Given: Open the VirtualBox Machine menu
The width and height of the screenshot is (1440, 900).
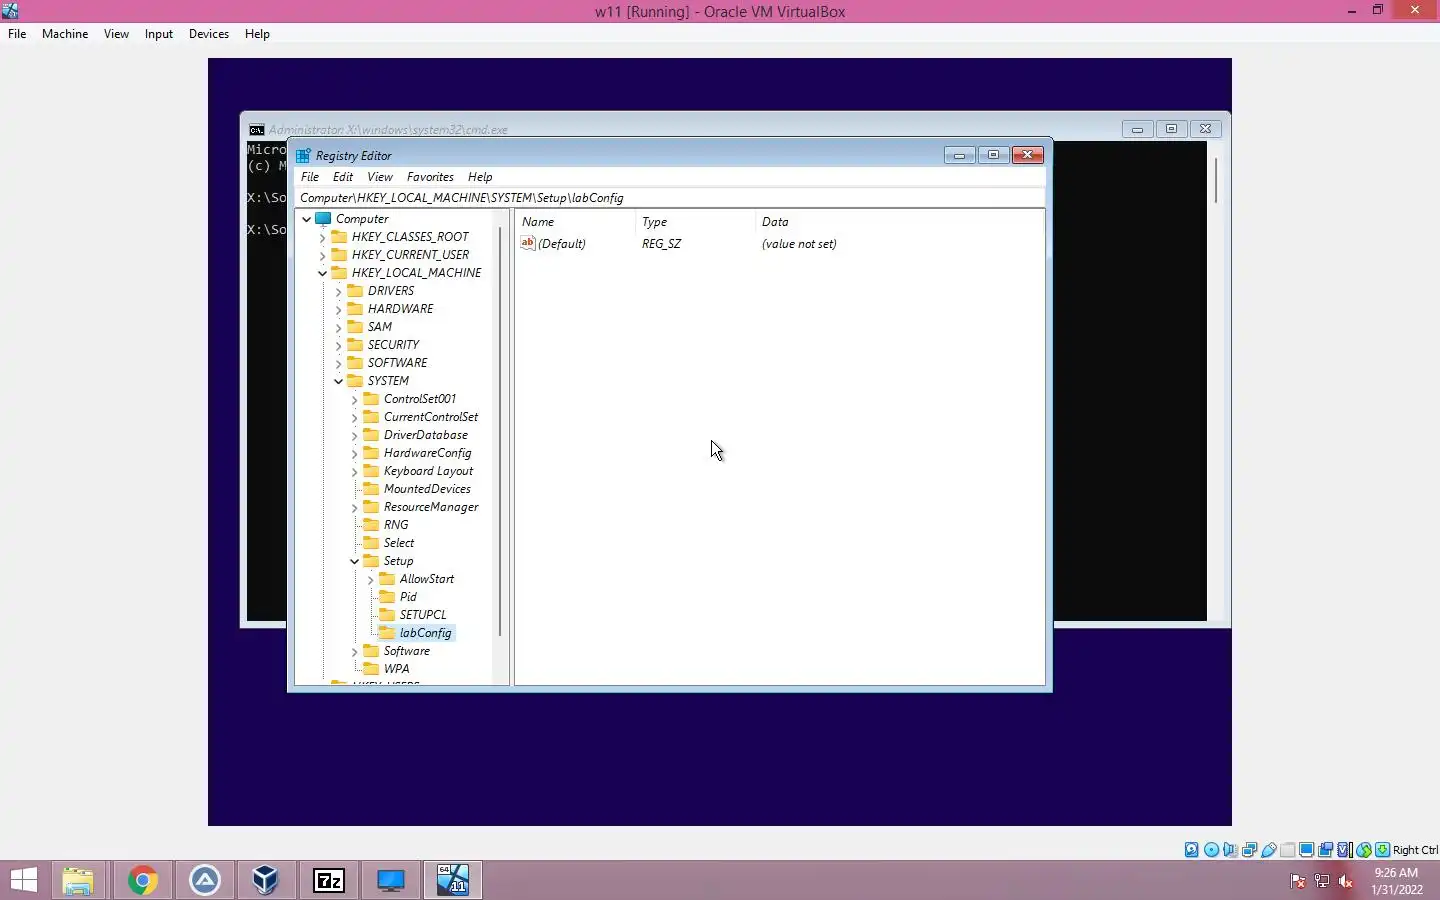Looking at the screenshot, I should tap(65, 34).
